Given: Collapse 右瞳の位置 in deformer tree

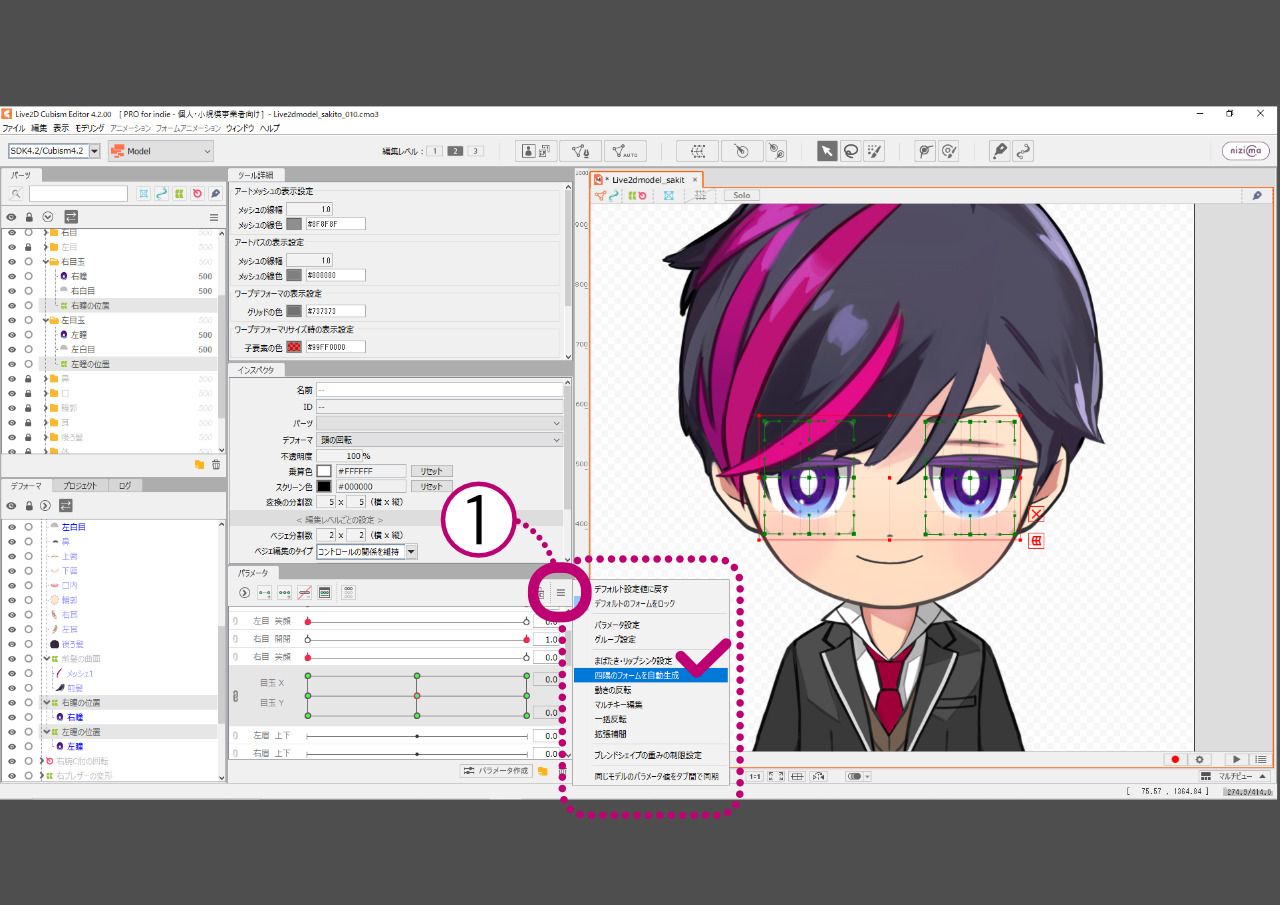Looking at the screenshot, I should (x=46, y=702).
